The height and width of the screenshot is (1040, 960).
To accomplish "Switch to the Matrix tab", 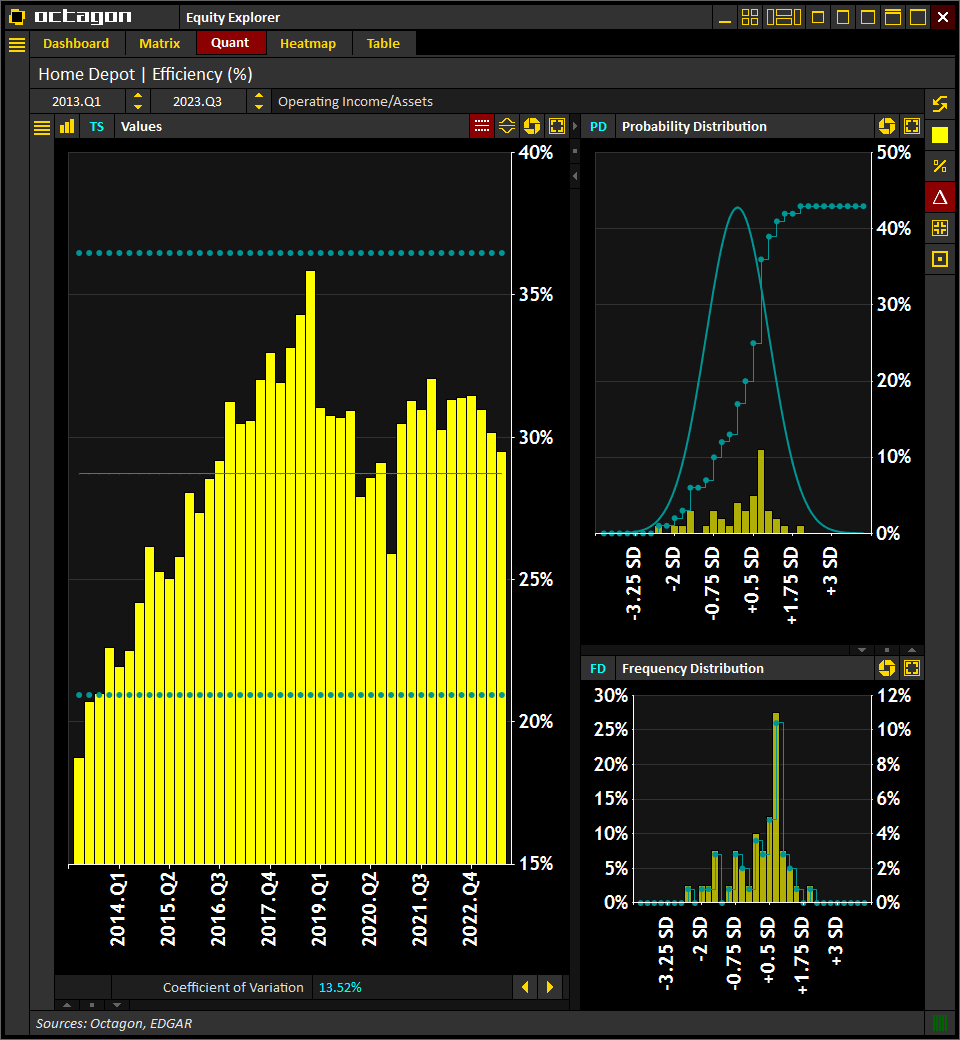I will (159, 44).
